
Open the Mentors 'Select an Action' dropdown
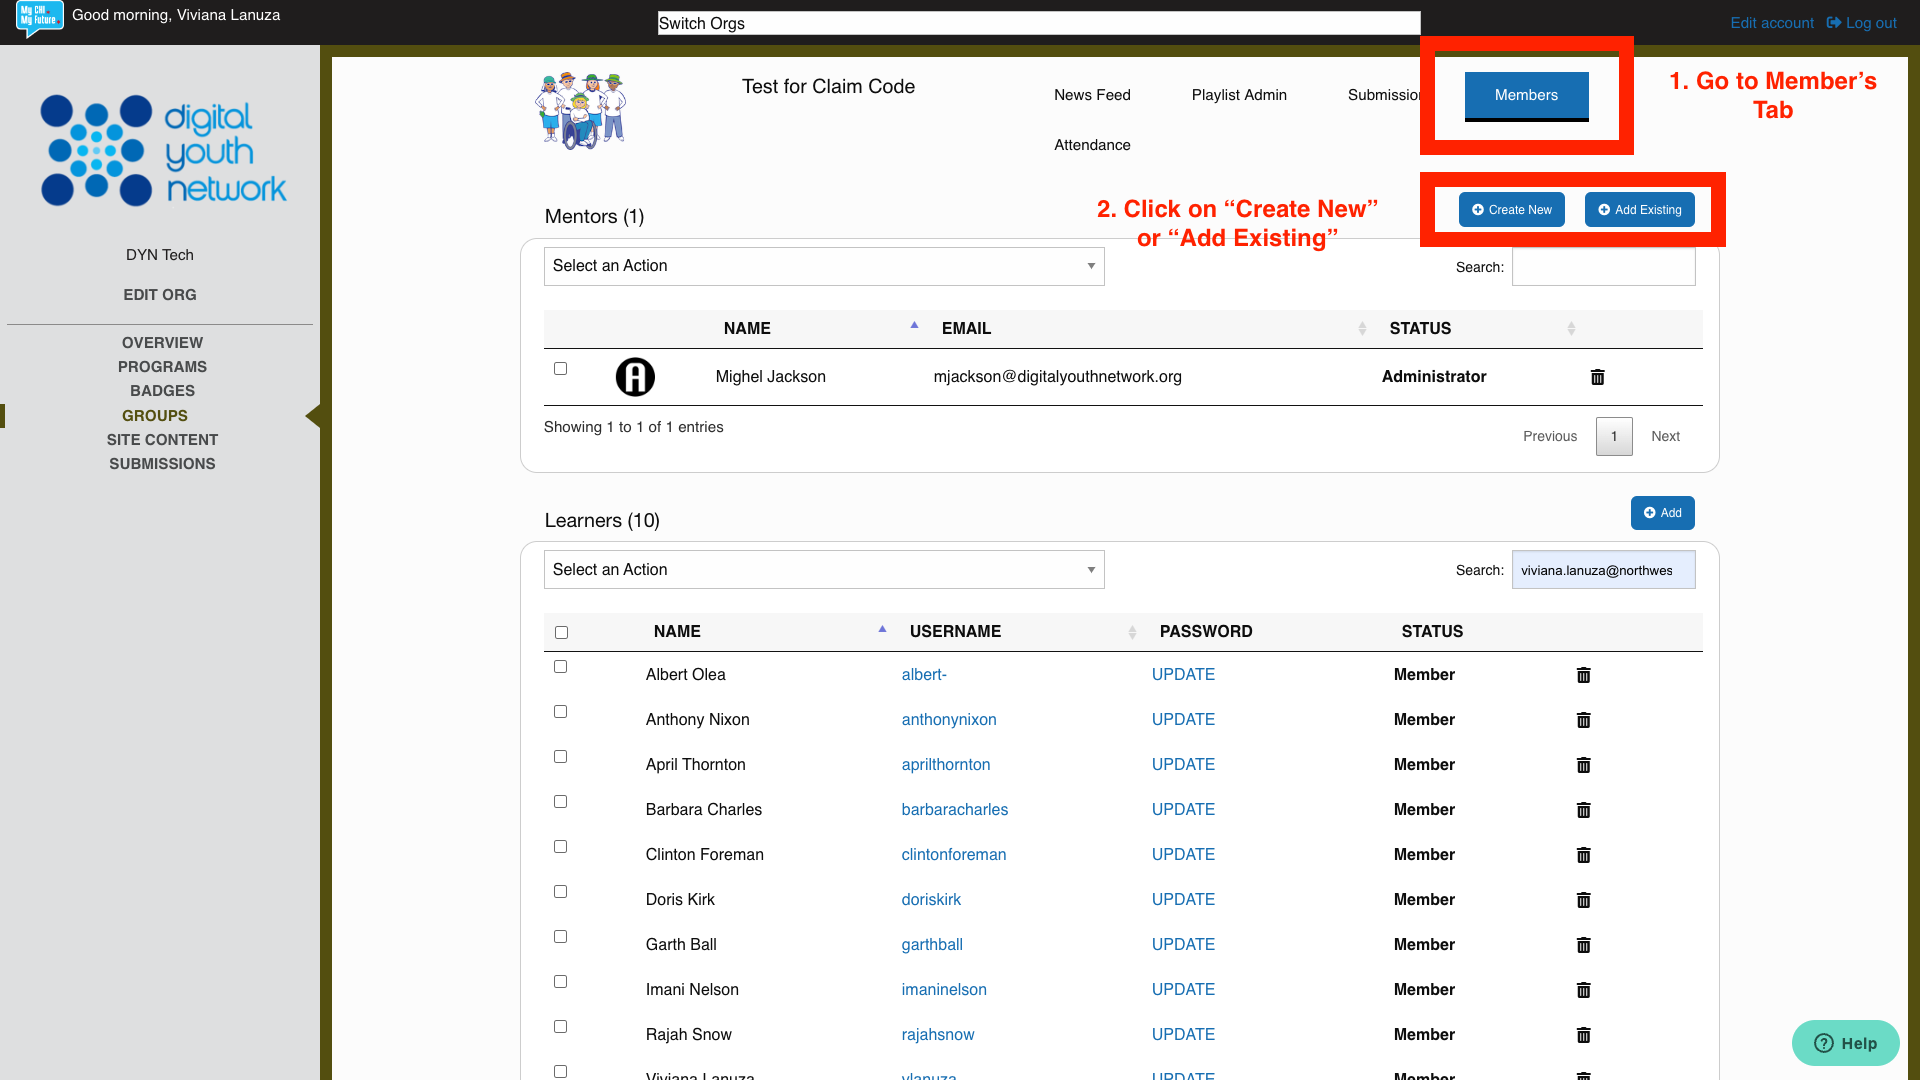(x=823, y=266)
